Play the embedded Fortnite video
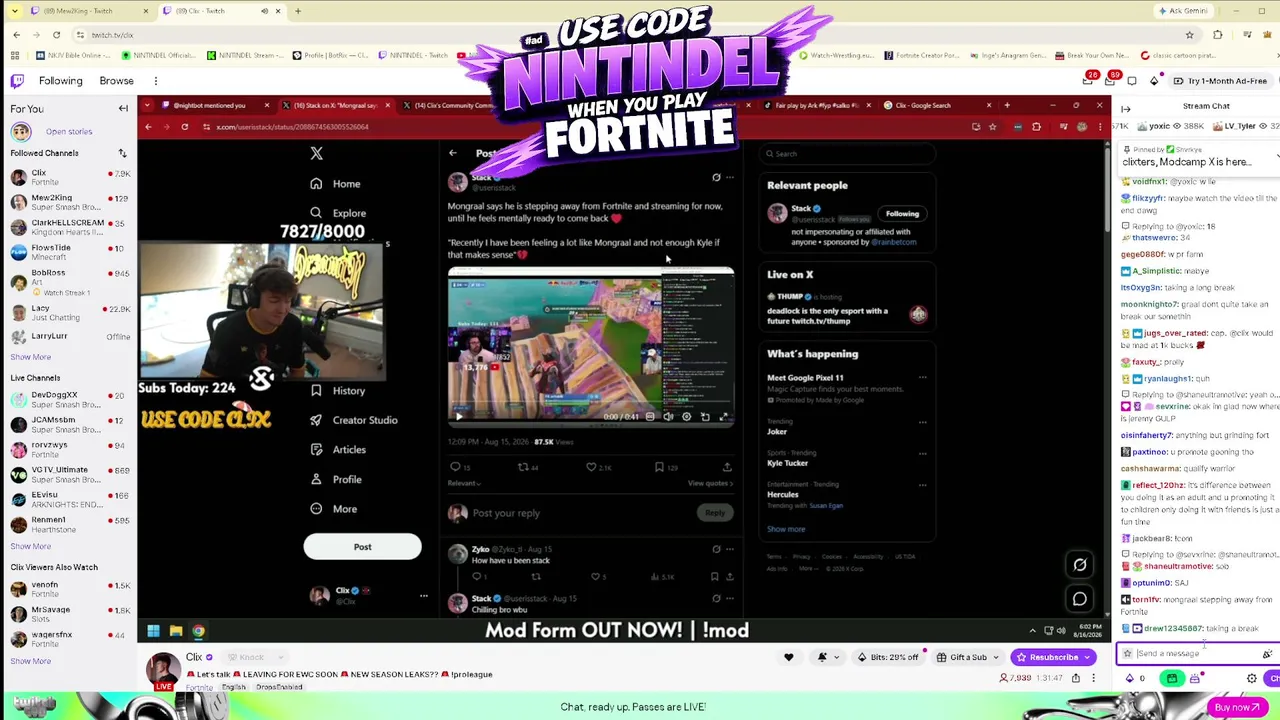 pos(459,417)
